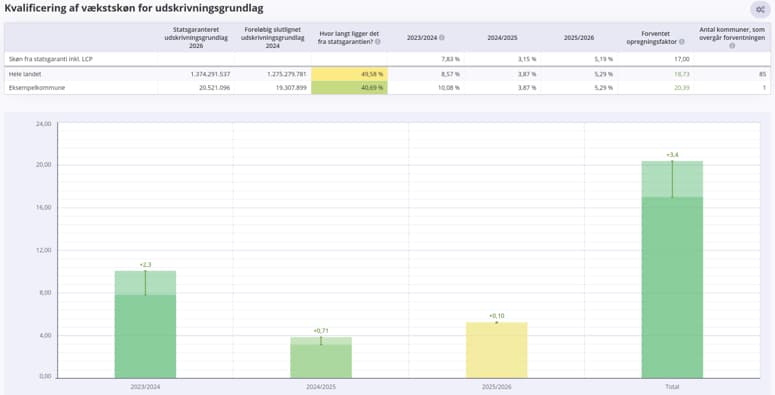This screenshot has width=775, height=395.
Task: Click the Total bar in the chart
Action: 672,270
